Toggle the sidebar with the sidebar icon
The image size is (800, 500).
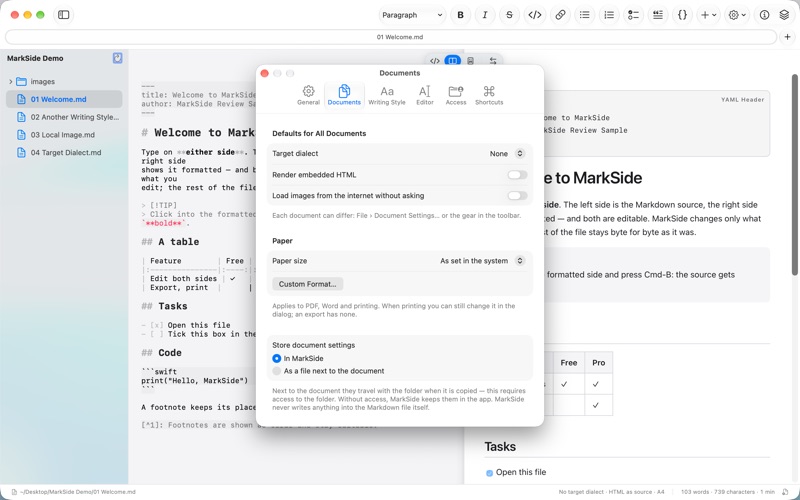pyautogui.click(x=64, y=15)
